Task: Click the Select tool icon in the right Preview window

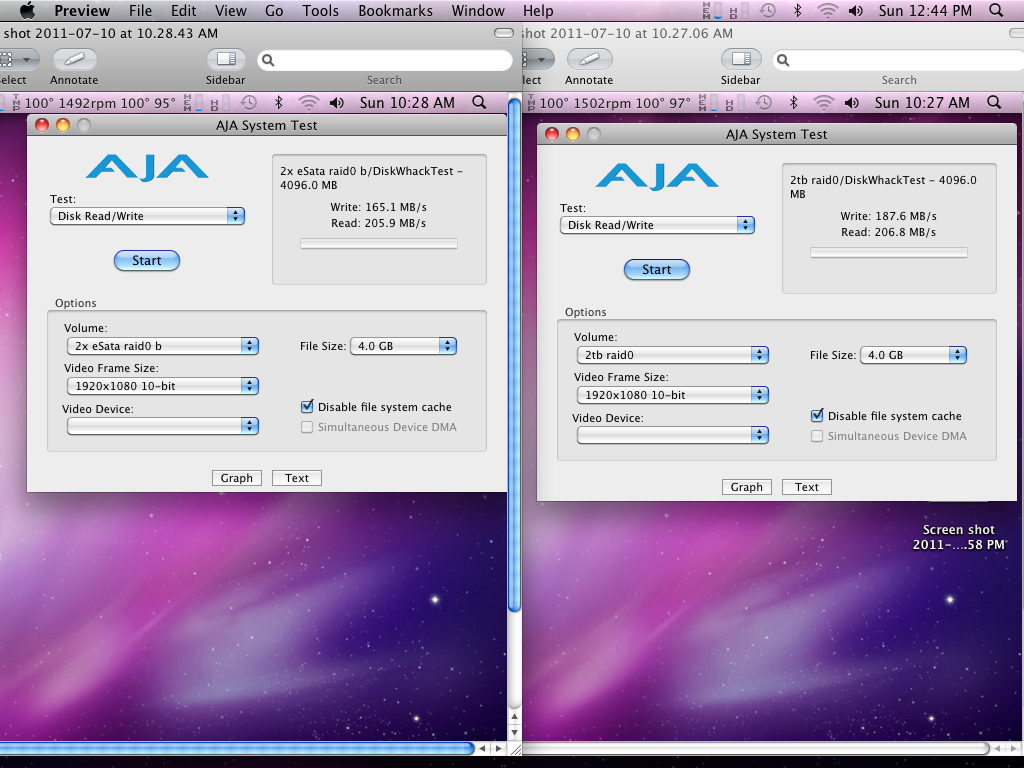Action: click(538, 59)
